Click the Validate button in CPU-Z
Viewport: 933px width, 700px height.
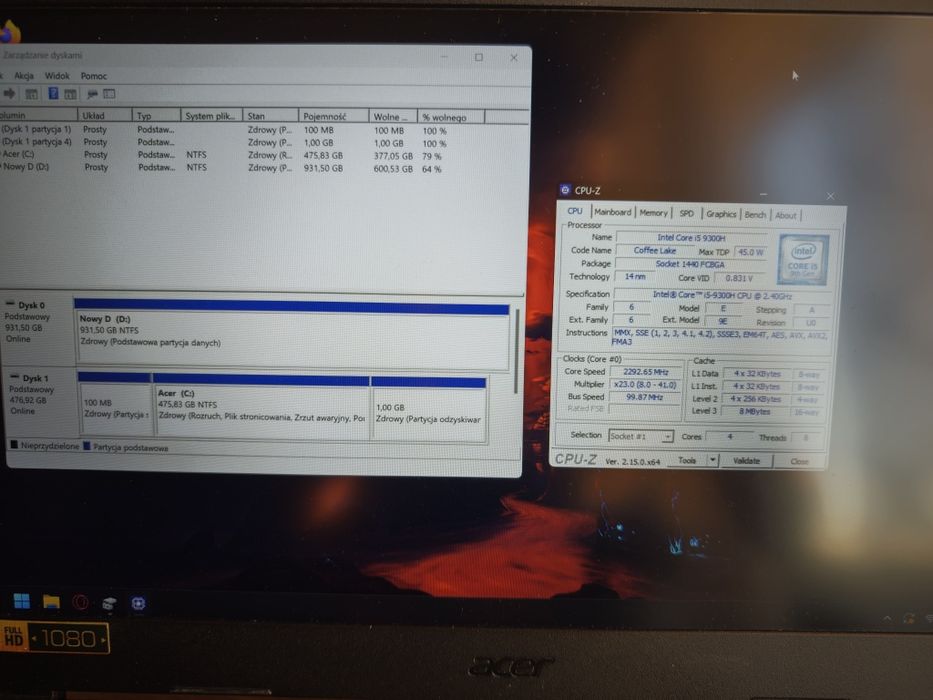(x=746, y=461)
